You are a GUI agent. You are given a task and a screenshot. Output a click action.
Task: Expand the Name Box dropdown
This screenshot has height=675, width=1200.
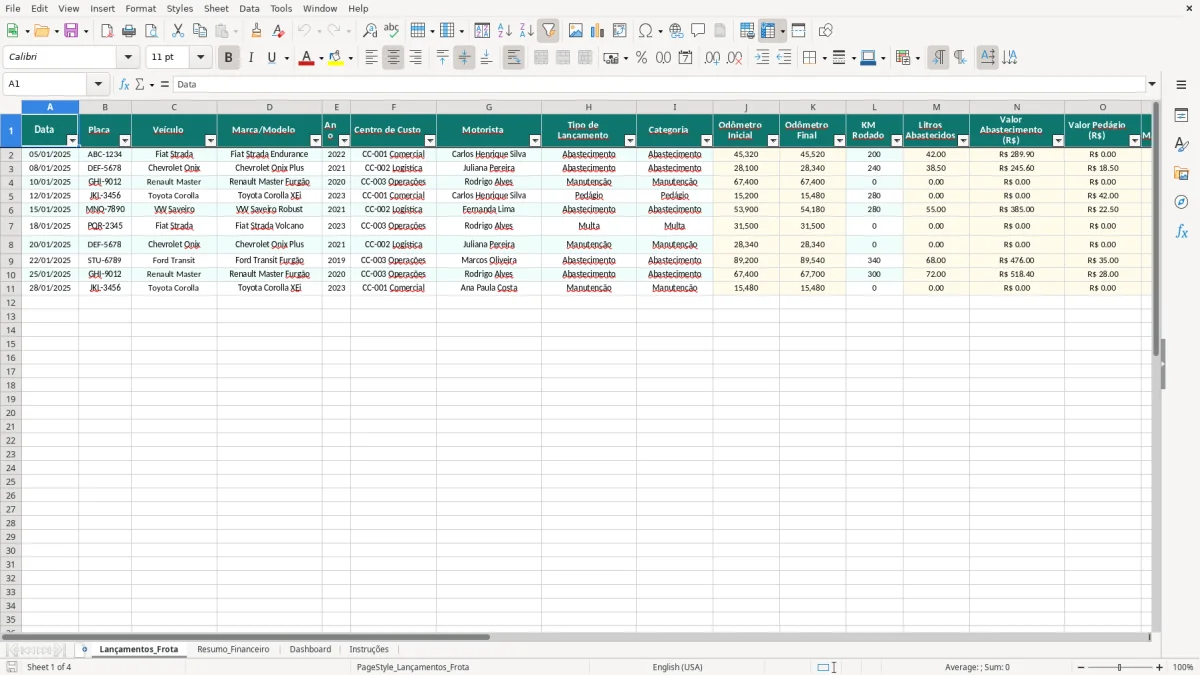[x=98, y=84]
